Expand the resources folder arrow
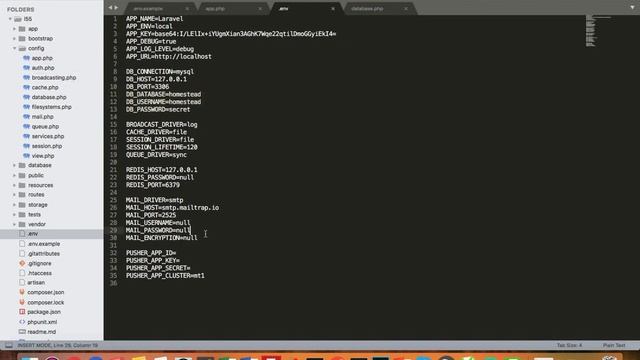This screenshot has height=360, width=640. click(x=14, y=185)
